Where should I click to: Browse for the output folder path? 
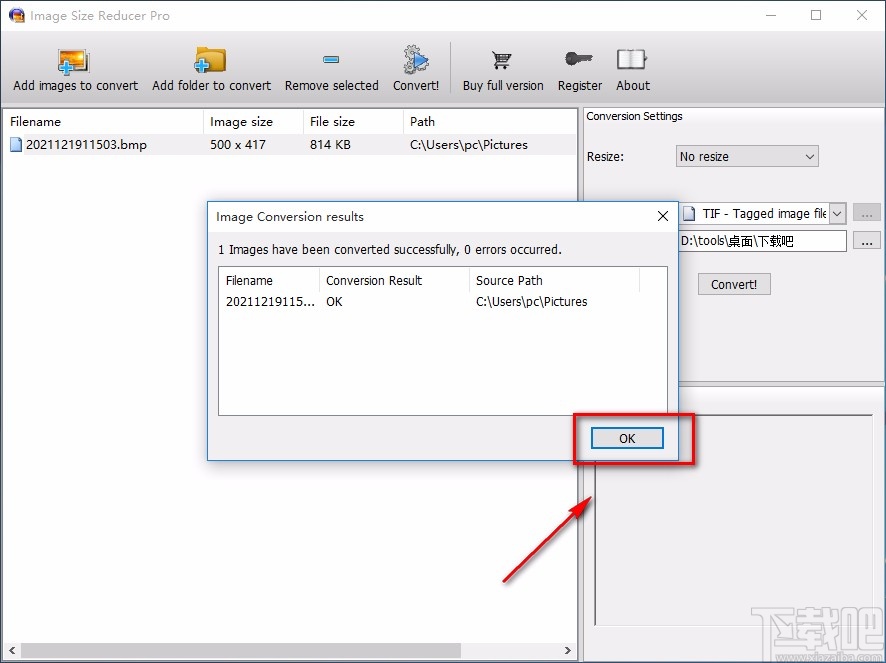866,241
